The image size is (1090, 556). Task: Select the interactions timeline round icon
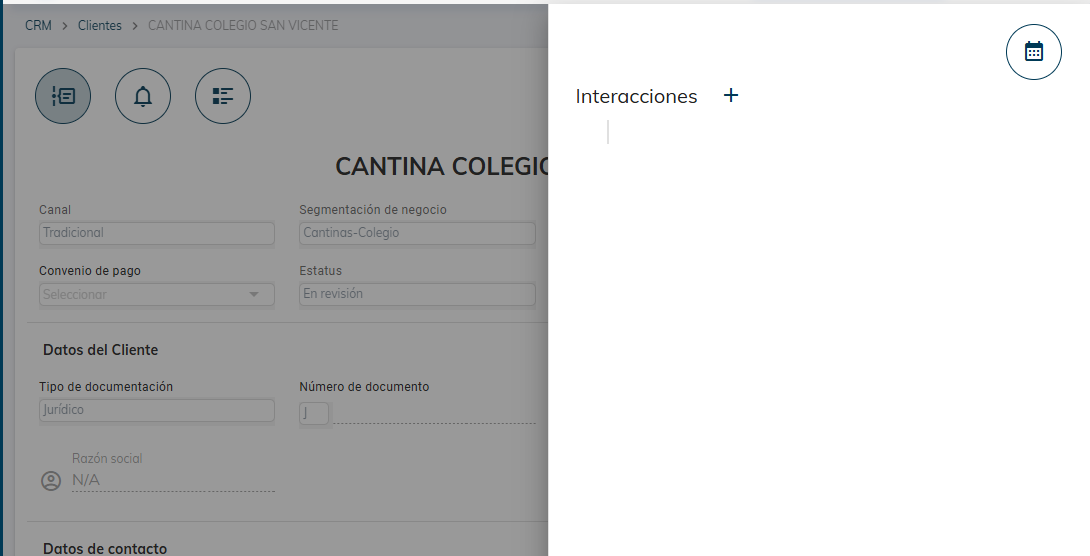click(63, 96)
